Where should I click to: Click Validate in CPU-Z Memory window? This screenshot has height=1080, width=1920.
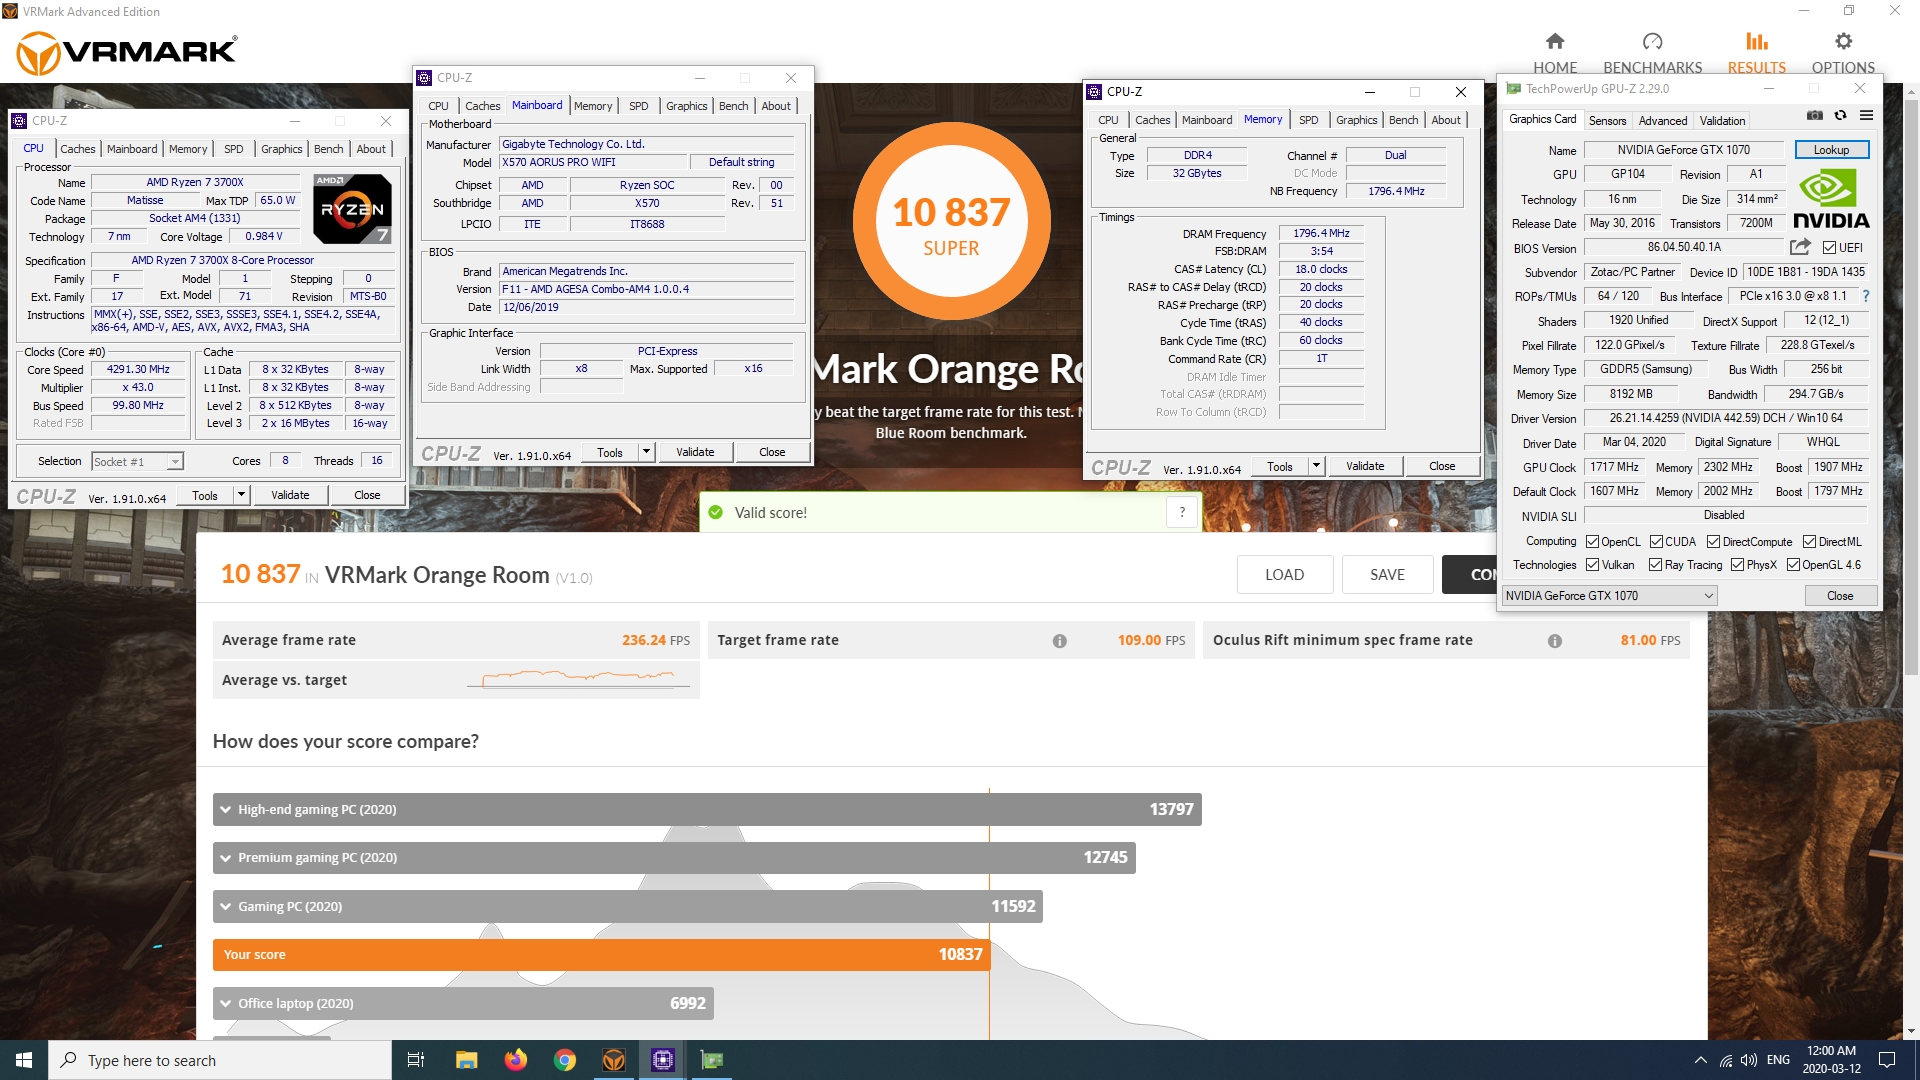[x=1364, y=466]
